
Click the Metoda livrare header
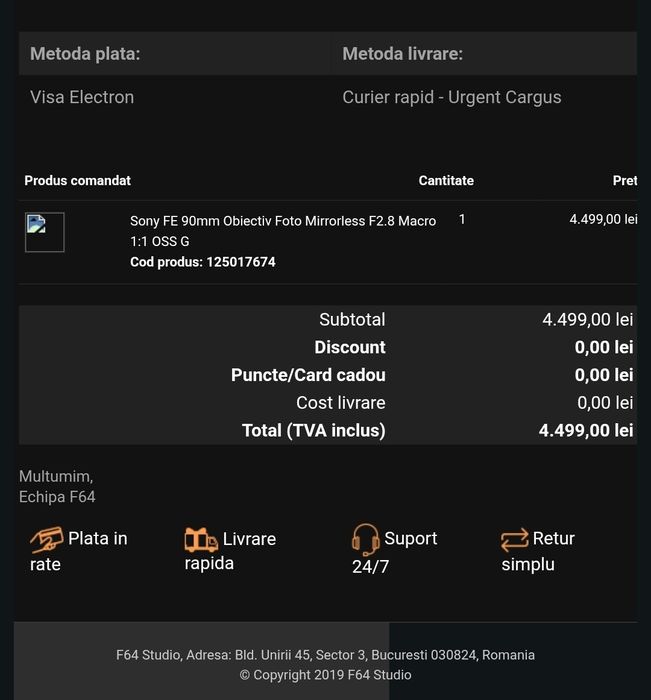click(x=402, y=54)
